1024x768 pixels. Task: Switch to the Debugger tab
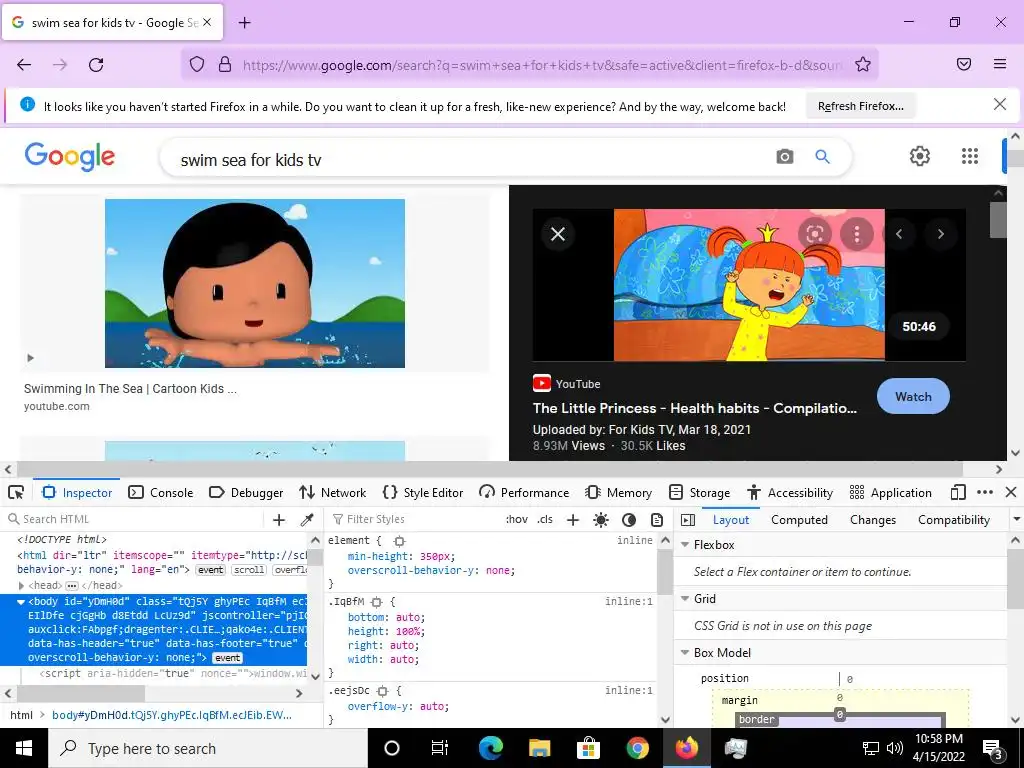click(x=246, y=492)
